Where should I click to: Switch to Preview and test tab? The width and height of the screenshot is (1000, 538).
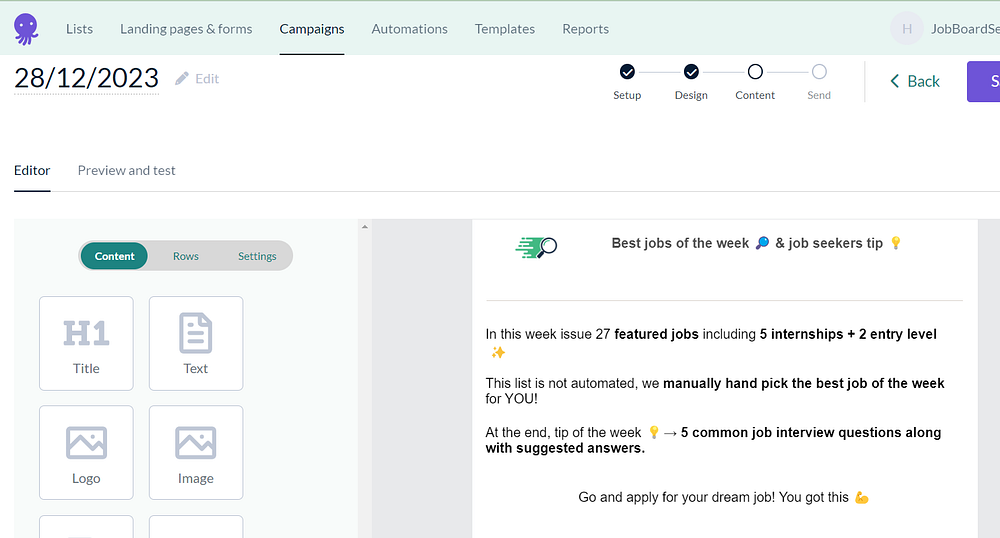tap(126, 171)
